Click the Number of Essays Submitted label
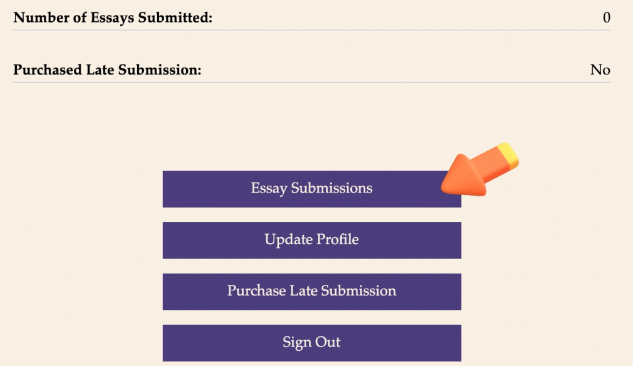Image resolution: width=633 pixels, height=366 pixels. tap(113, 18)
